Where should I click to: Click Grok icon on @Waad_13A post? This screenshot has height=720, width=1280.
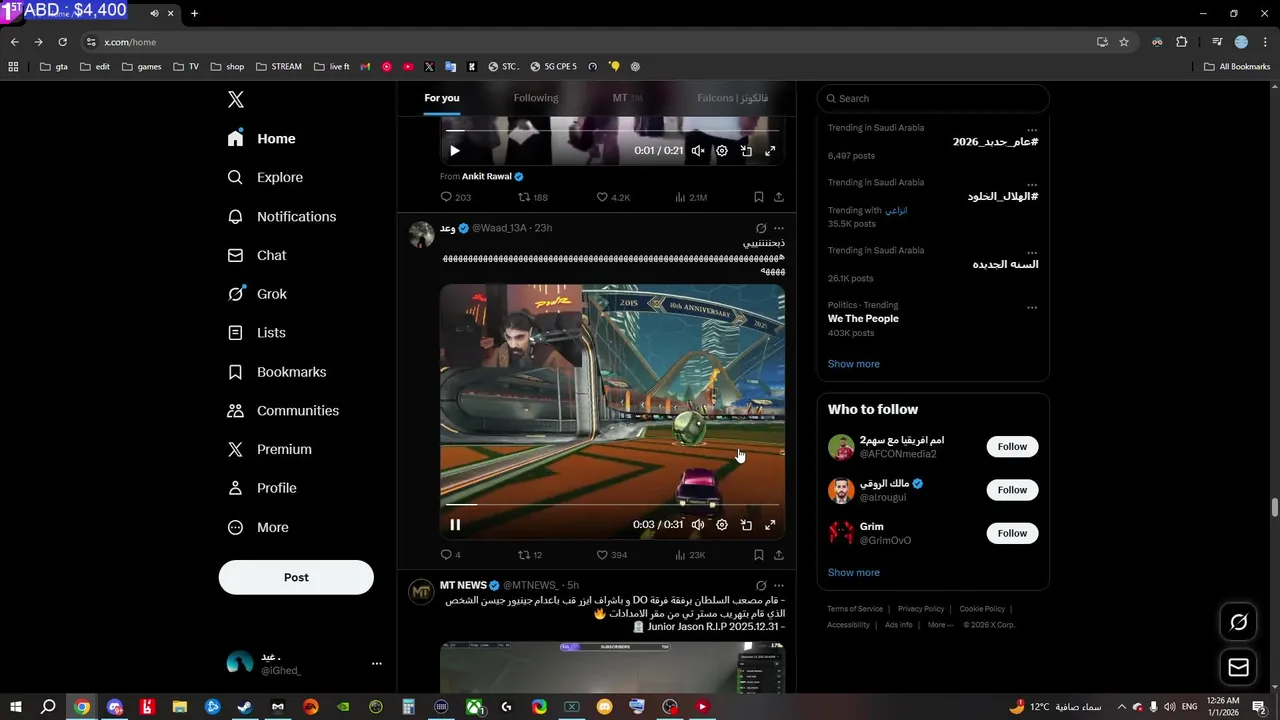pyautogui.click(x=761, y=228)
